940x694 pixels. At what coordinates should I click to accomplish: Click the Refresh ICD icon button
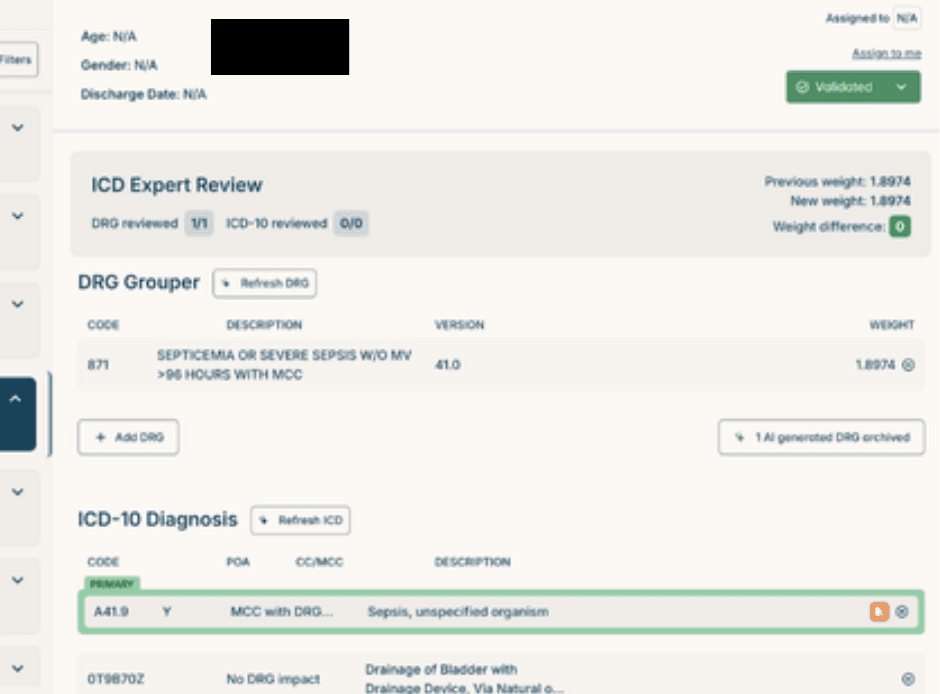click(263, 521)
